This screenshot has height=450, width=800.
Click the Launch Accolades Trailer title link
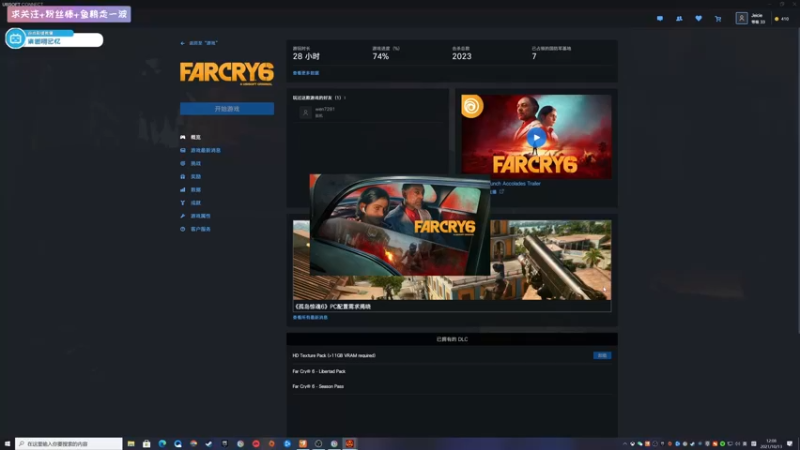tap(515, 184)
